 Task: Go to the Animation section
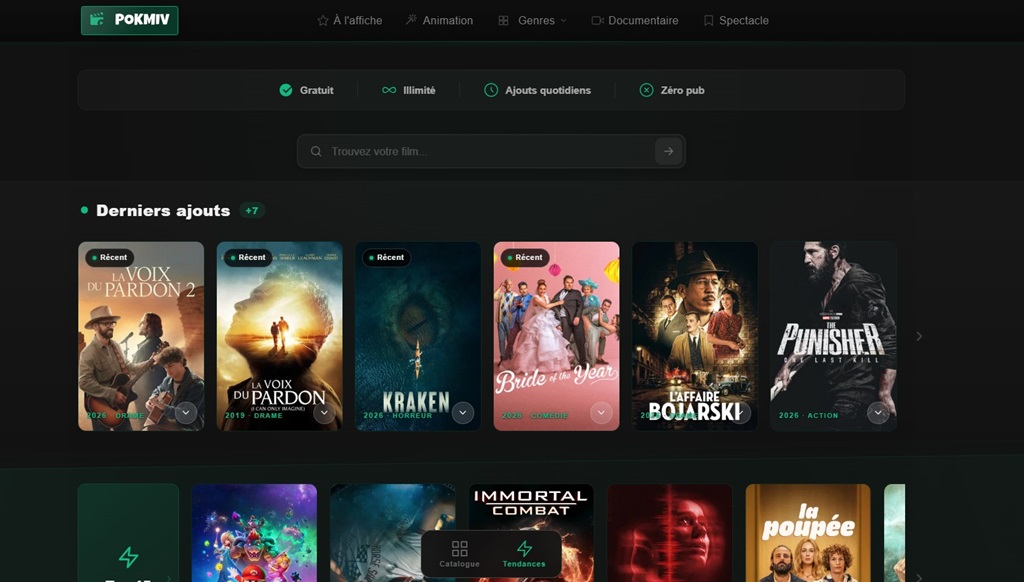[440, 20]
